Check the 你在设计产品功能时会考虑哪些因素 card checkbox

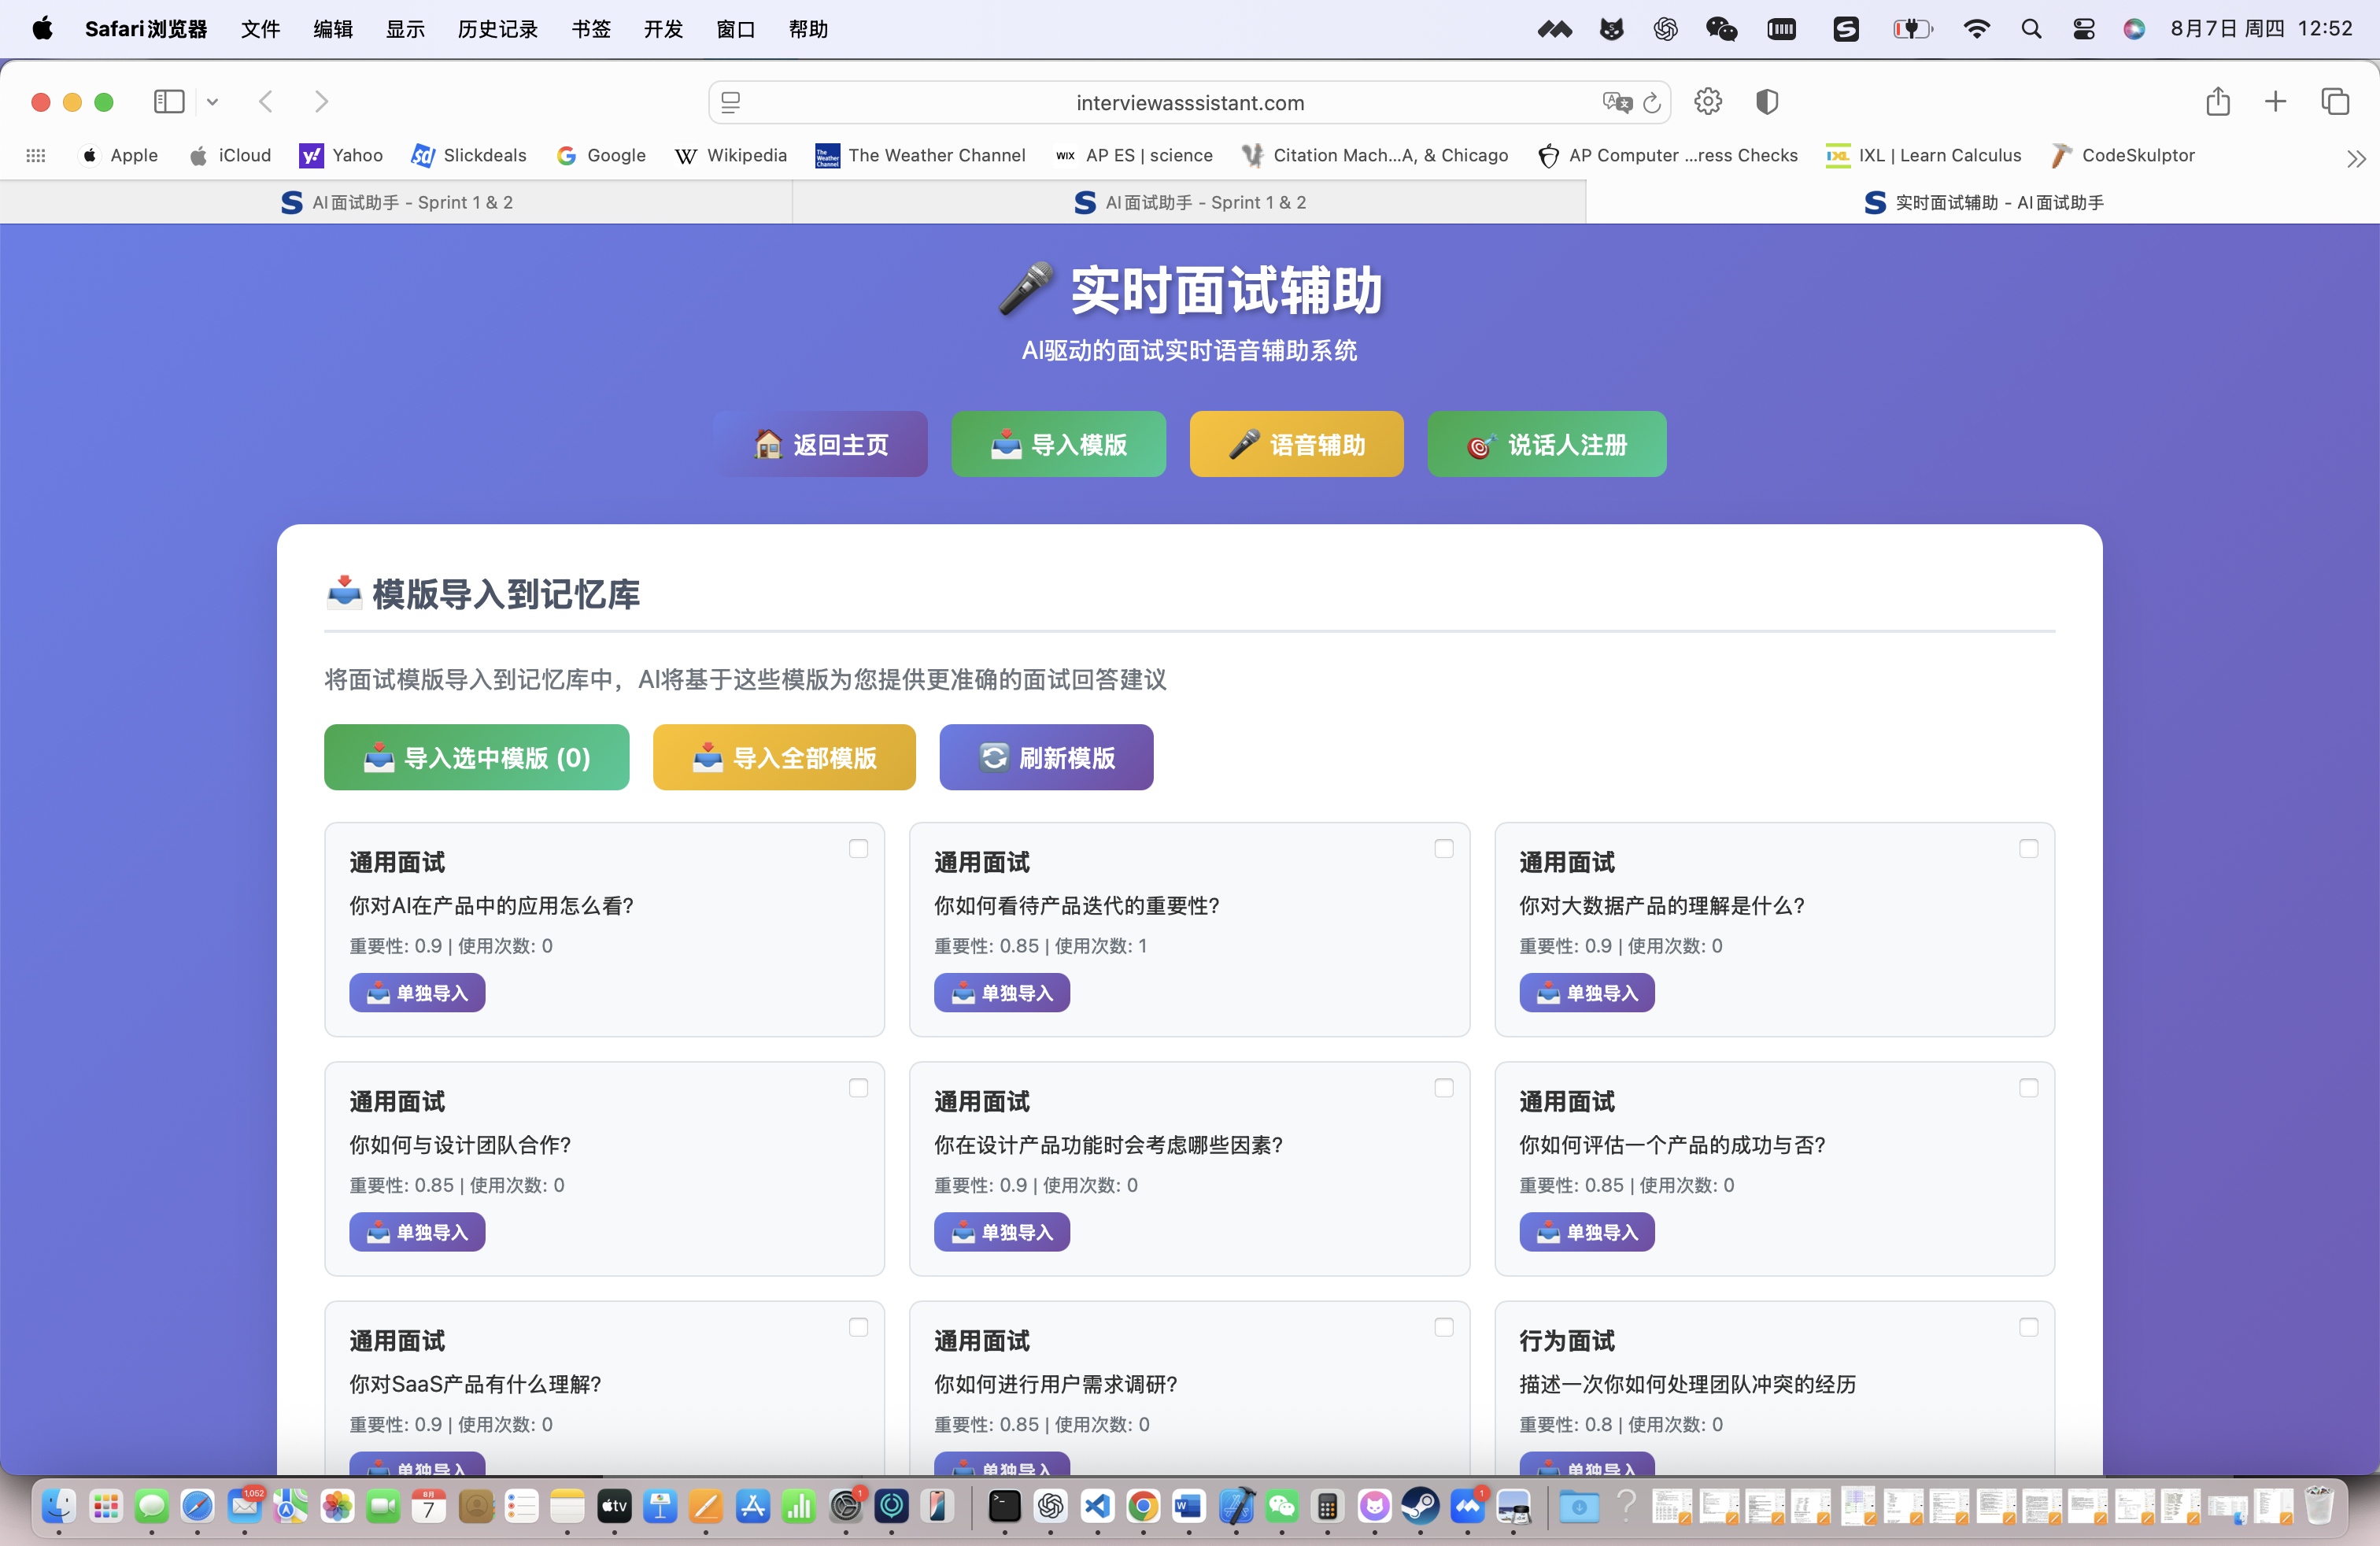point(1443,1087)
